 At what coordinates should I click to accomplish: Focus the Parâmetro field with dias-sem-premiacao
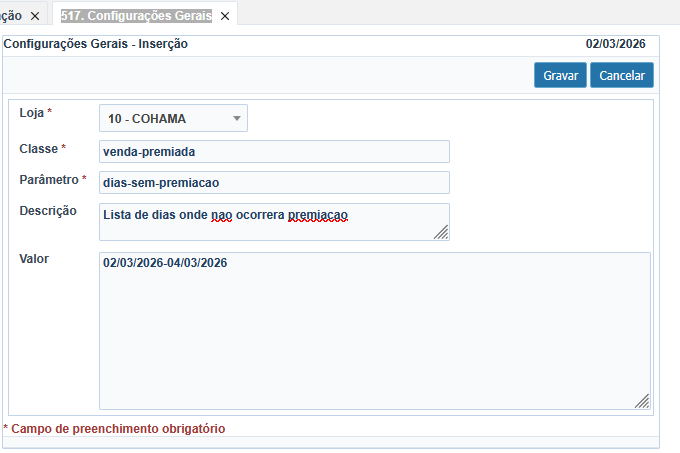(274, 183)
